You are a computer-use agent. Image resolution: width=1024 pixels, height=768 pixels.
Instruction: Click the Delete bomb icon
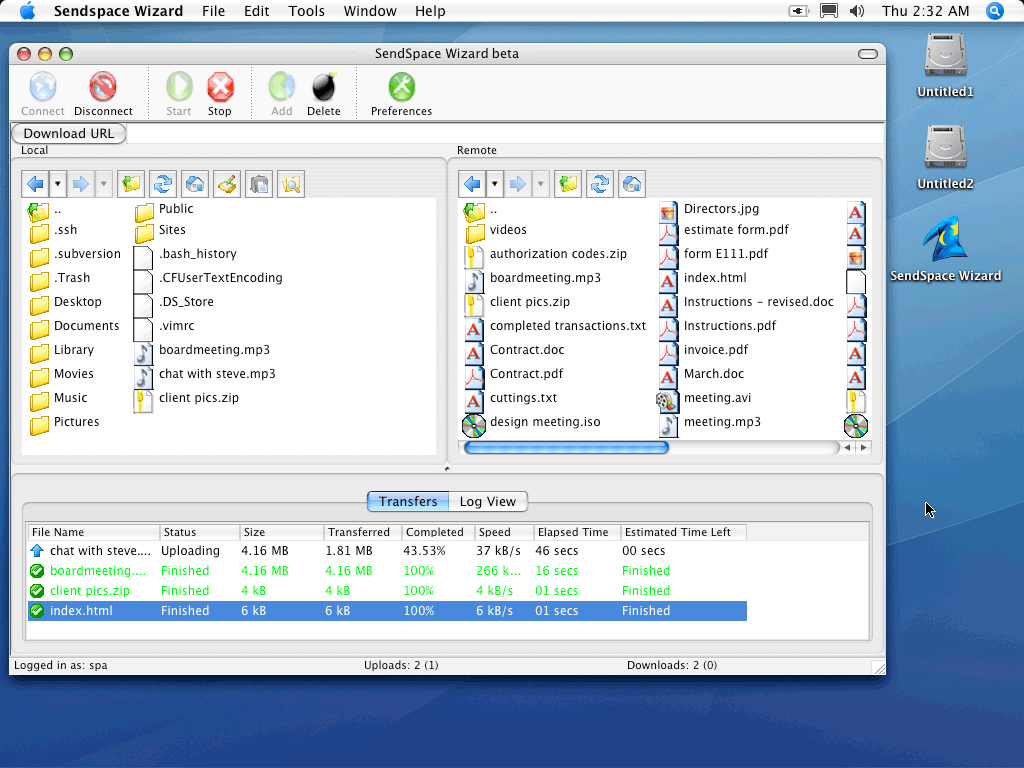pyautogui.click(x=324, y=87)
